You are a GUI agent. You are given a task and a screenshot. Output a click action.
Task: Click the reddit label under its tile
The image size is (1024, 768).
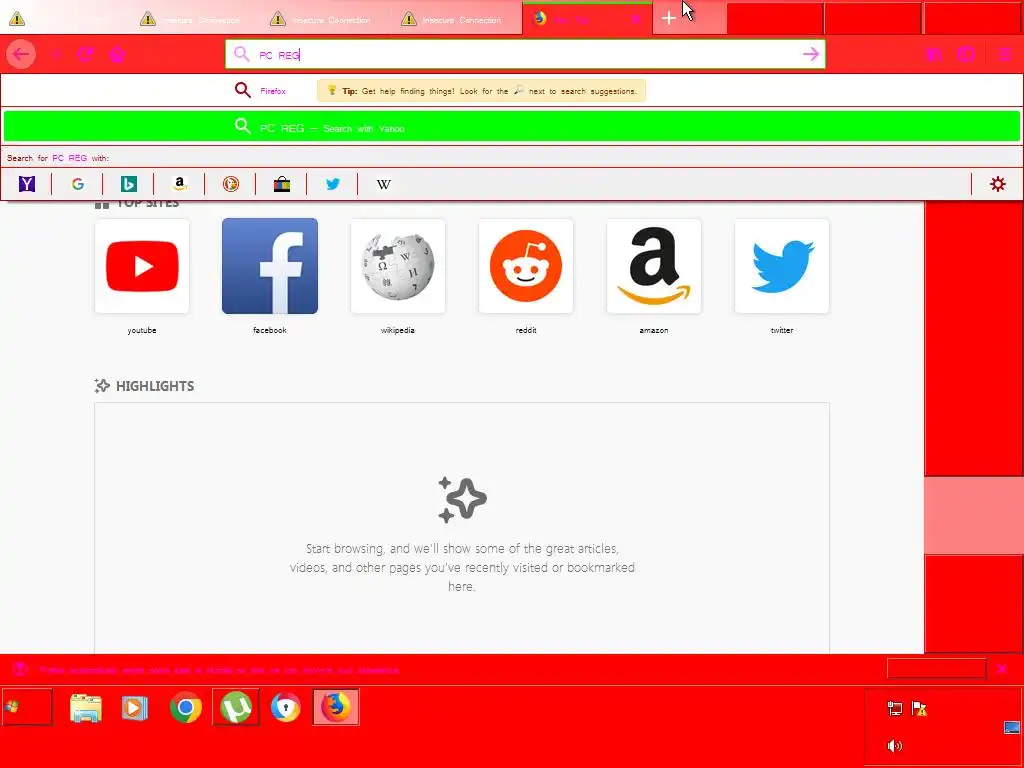pyautogui.click(x=526, y=330)
